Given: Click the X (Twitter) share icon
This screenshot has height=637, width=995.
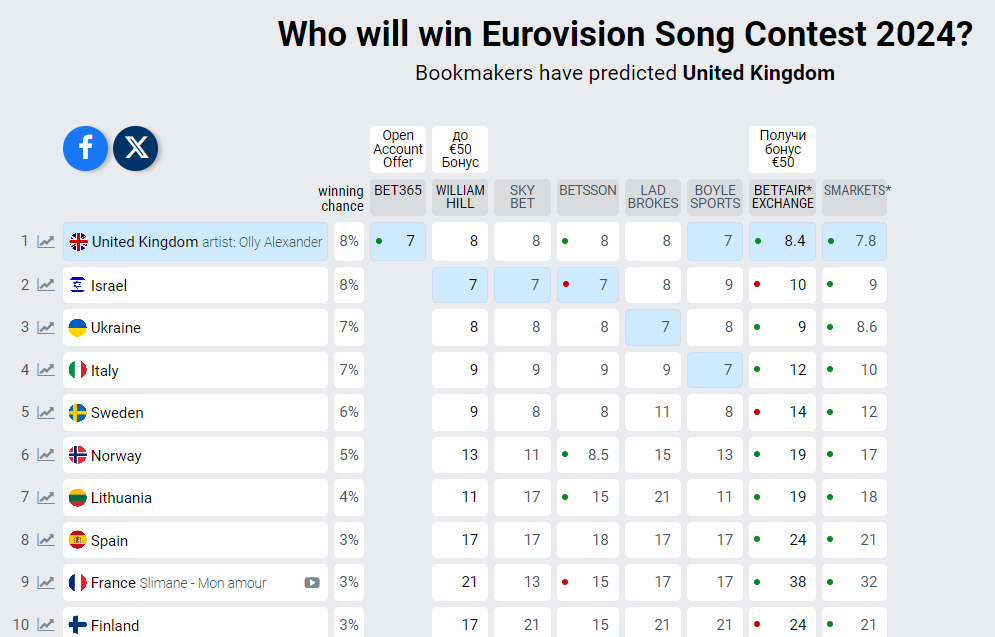Looking at the screenshot, I should (x=136, y=148).
